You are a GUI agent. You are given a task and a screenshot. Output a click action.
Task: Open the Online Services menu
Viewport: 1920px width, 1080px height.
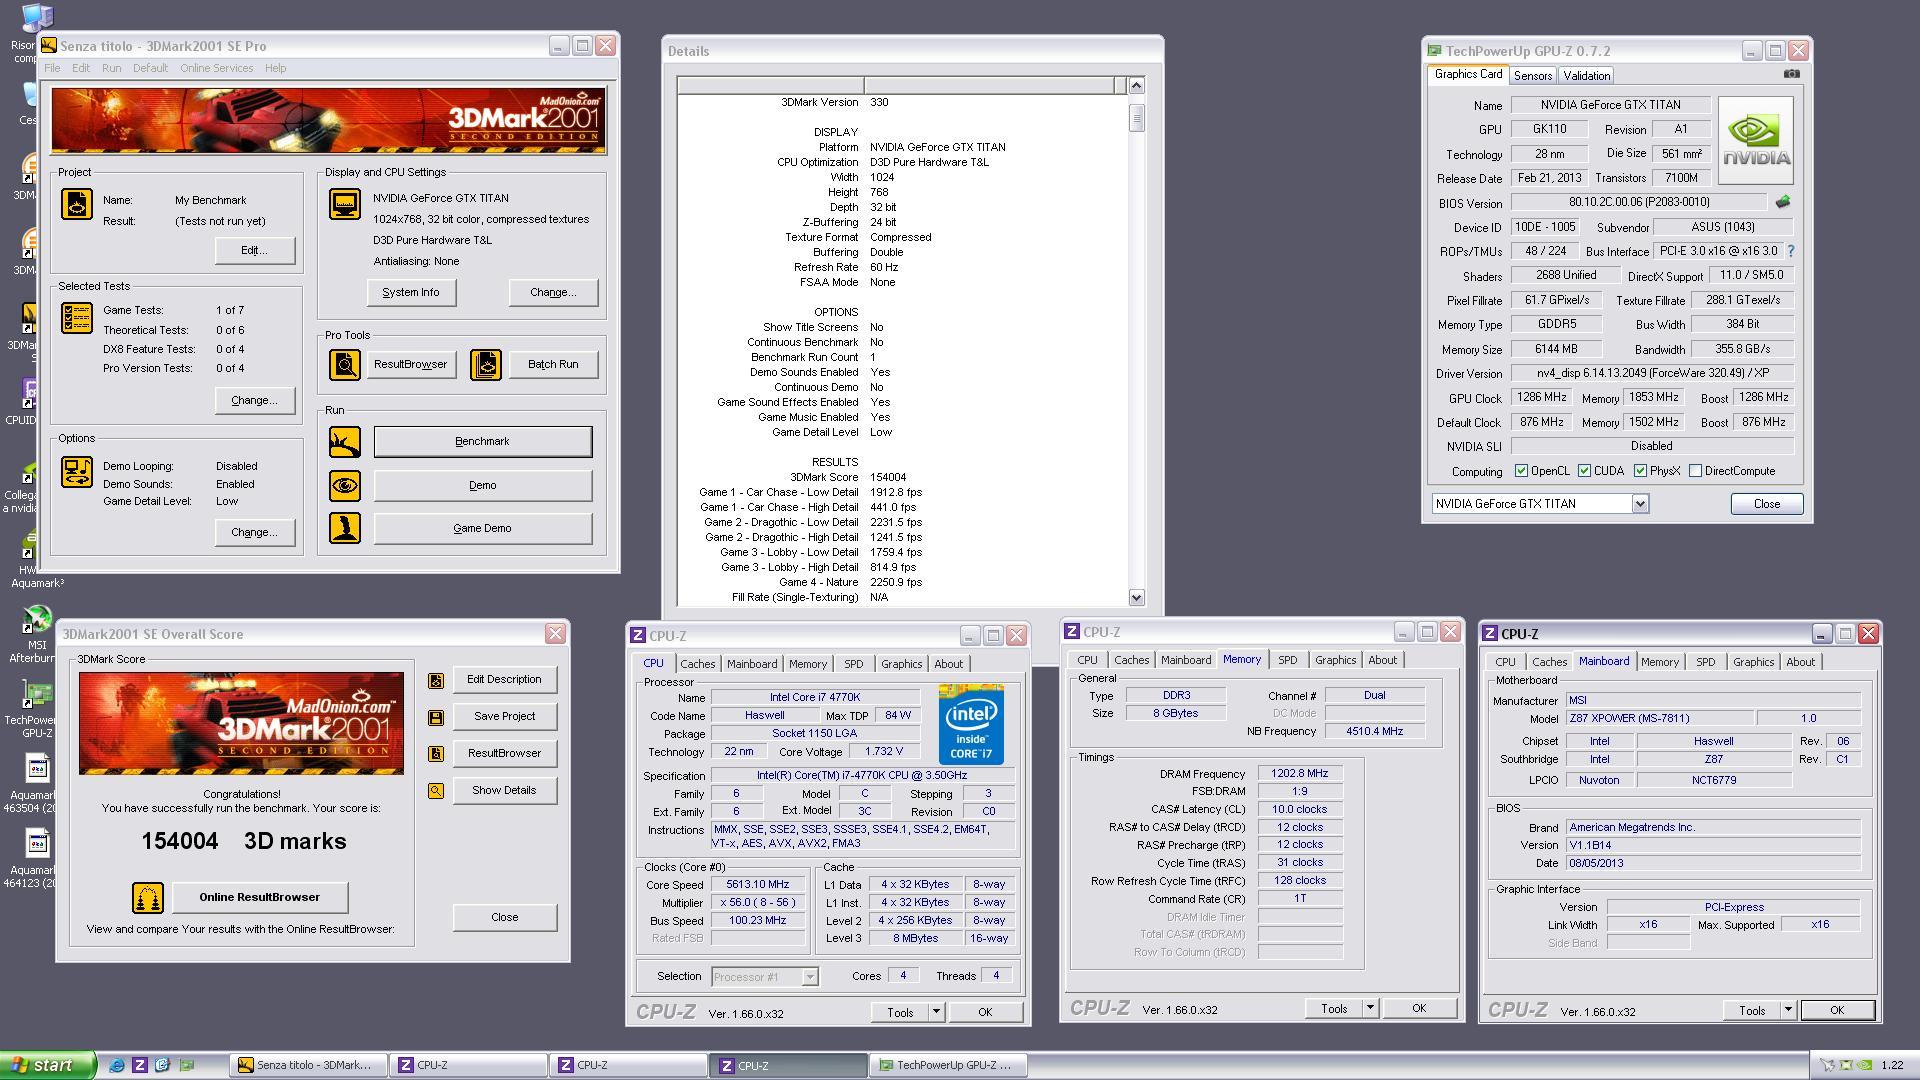coord(216,68)
